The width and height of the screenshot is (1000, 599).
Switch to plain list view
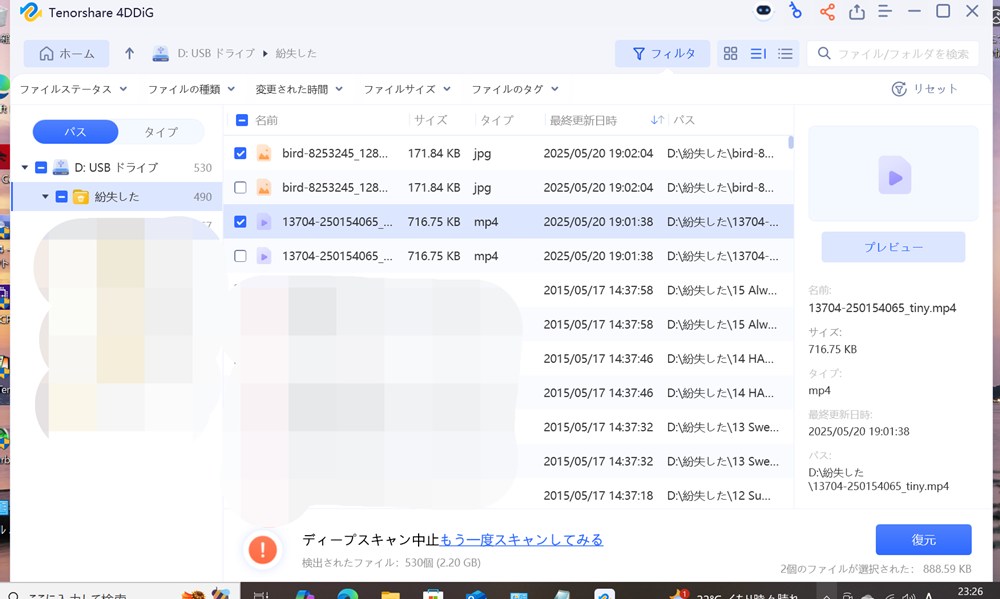pos(785,54)
